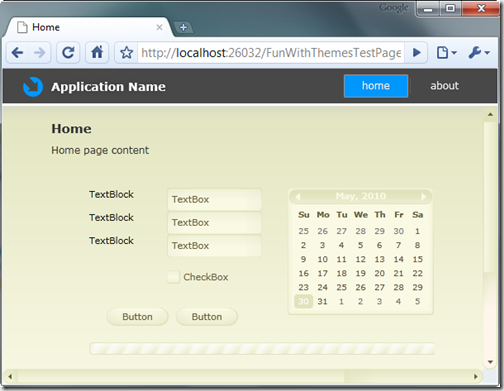Click the horizontal scrollbar thumb
This screenshot has width=504, height=391.
(x=181, y=377)
